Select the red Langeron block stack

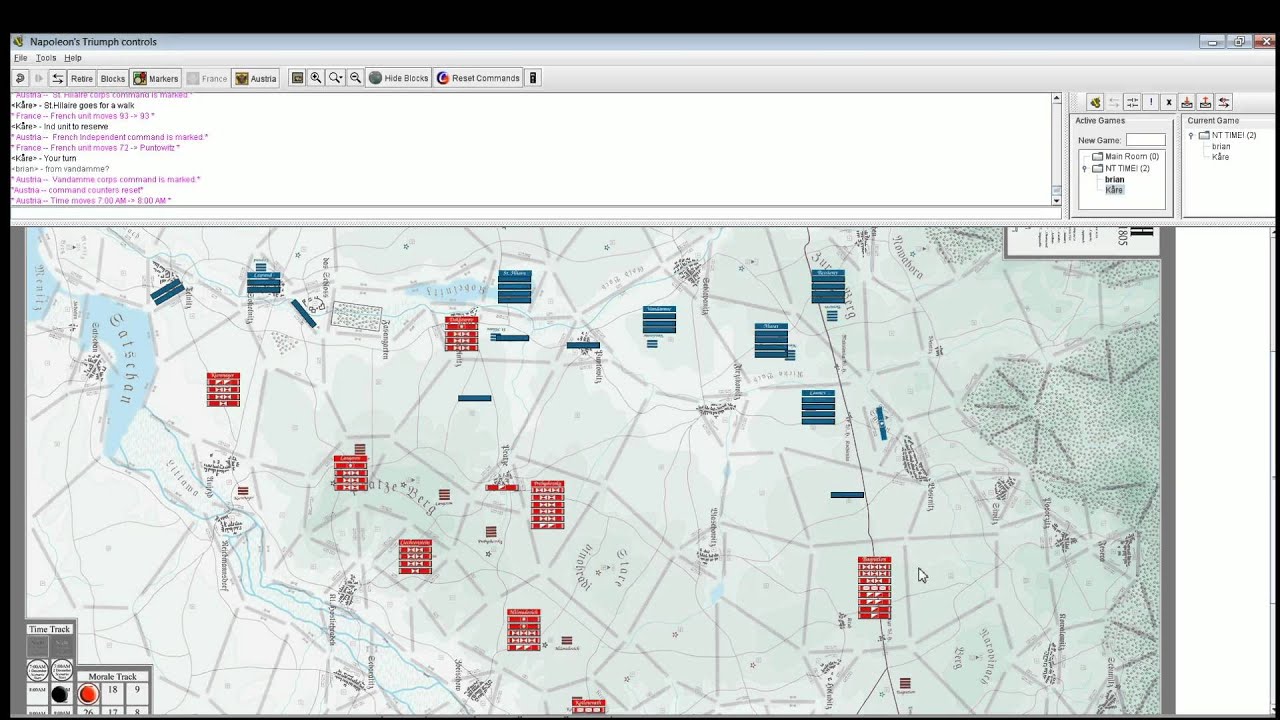point(350,473)
